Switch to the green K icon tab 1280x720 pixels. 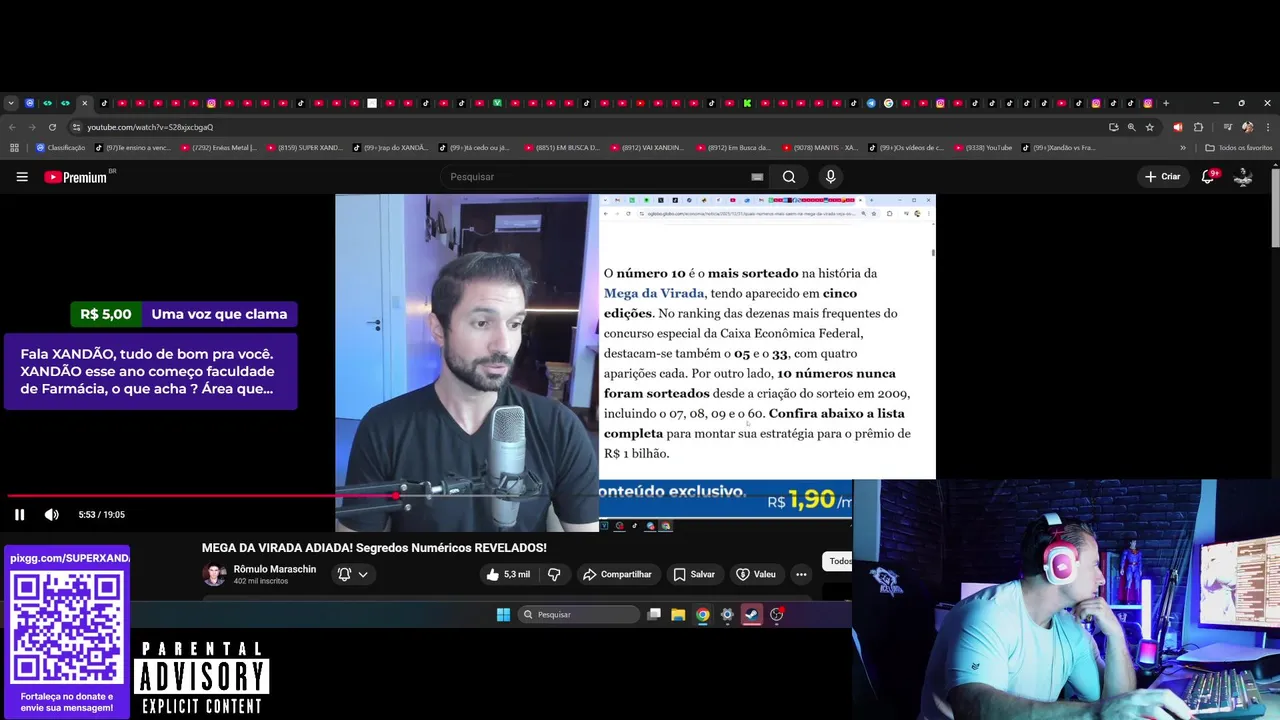[x=747, y=103]
